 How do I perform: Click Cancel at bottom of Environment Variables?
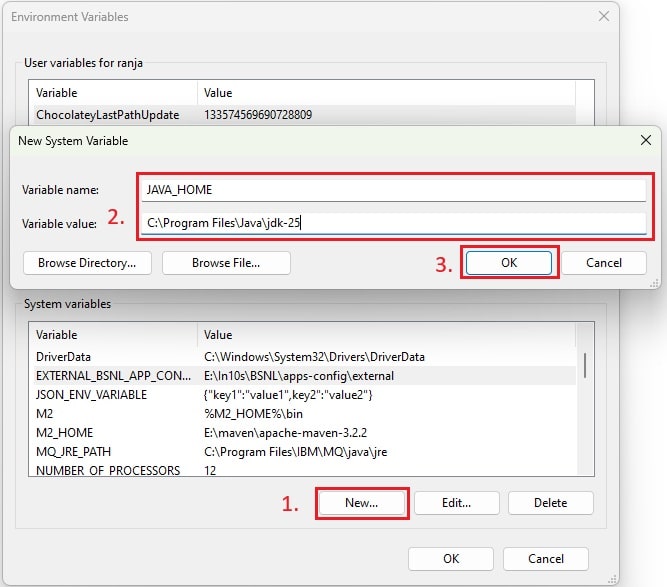pyautogui.click(x=546, y=559)
